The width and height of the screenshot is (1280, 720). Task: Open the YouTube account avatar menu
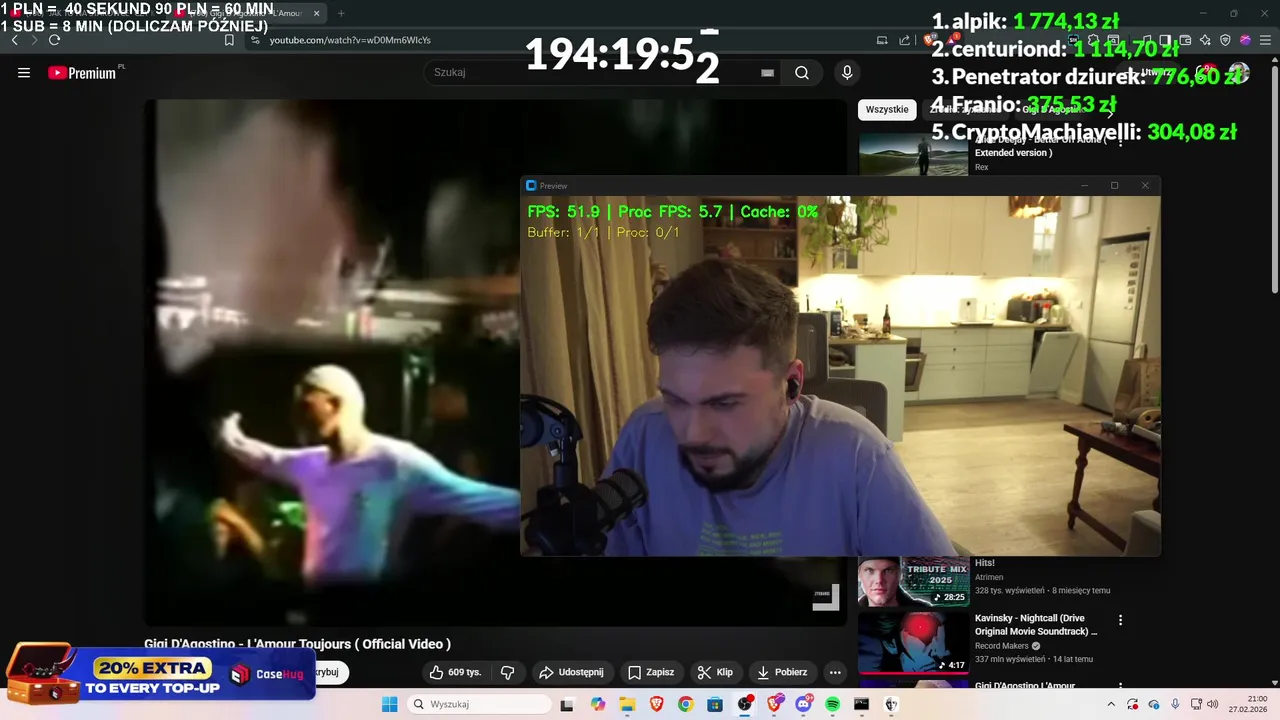tap(1239, 73)
